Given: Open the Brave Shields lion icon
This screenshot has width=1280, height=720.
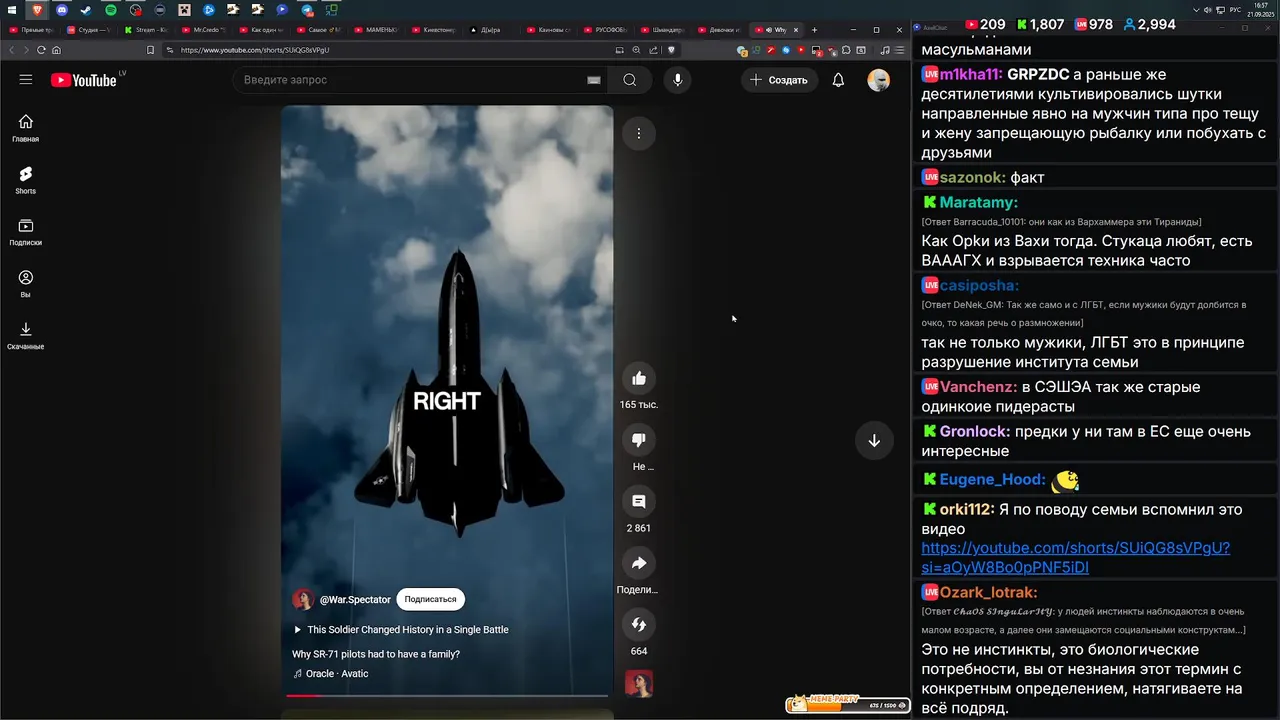Looking at the screenshot, I should (x=671, y=50).
